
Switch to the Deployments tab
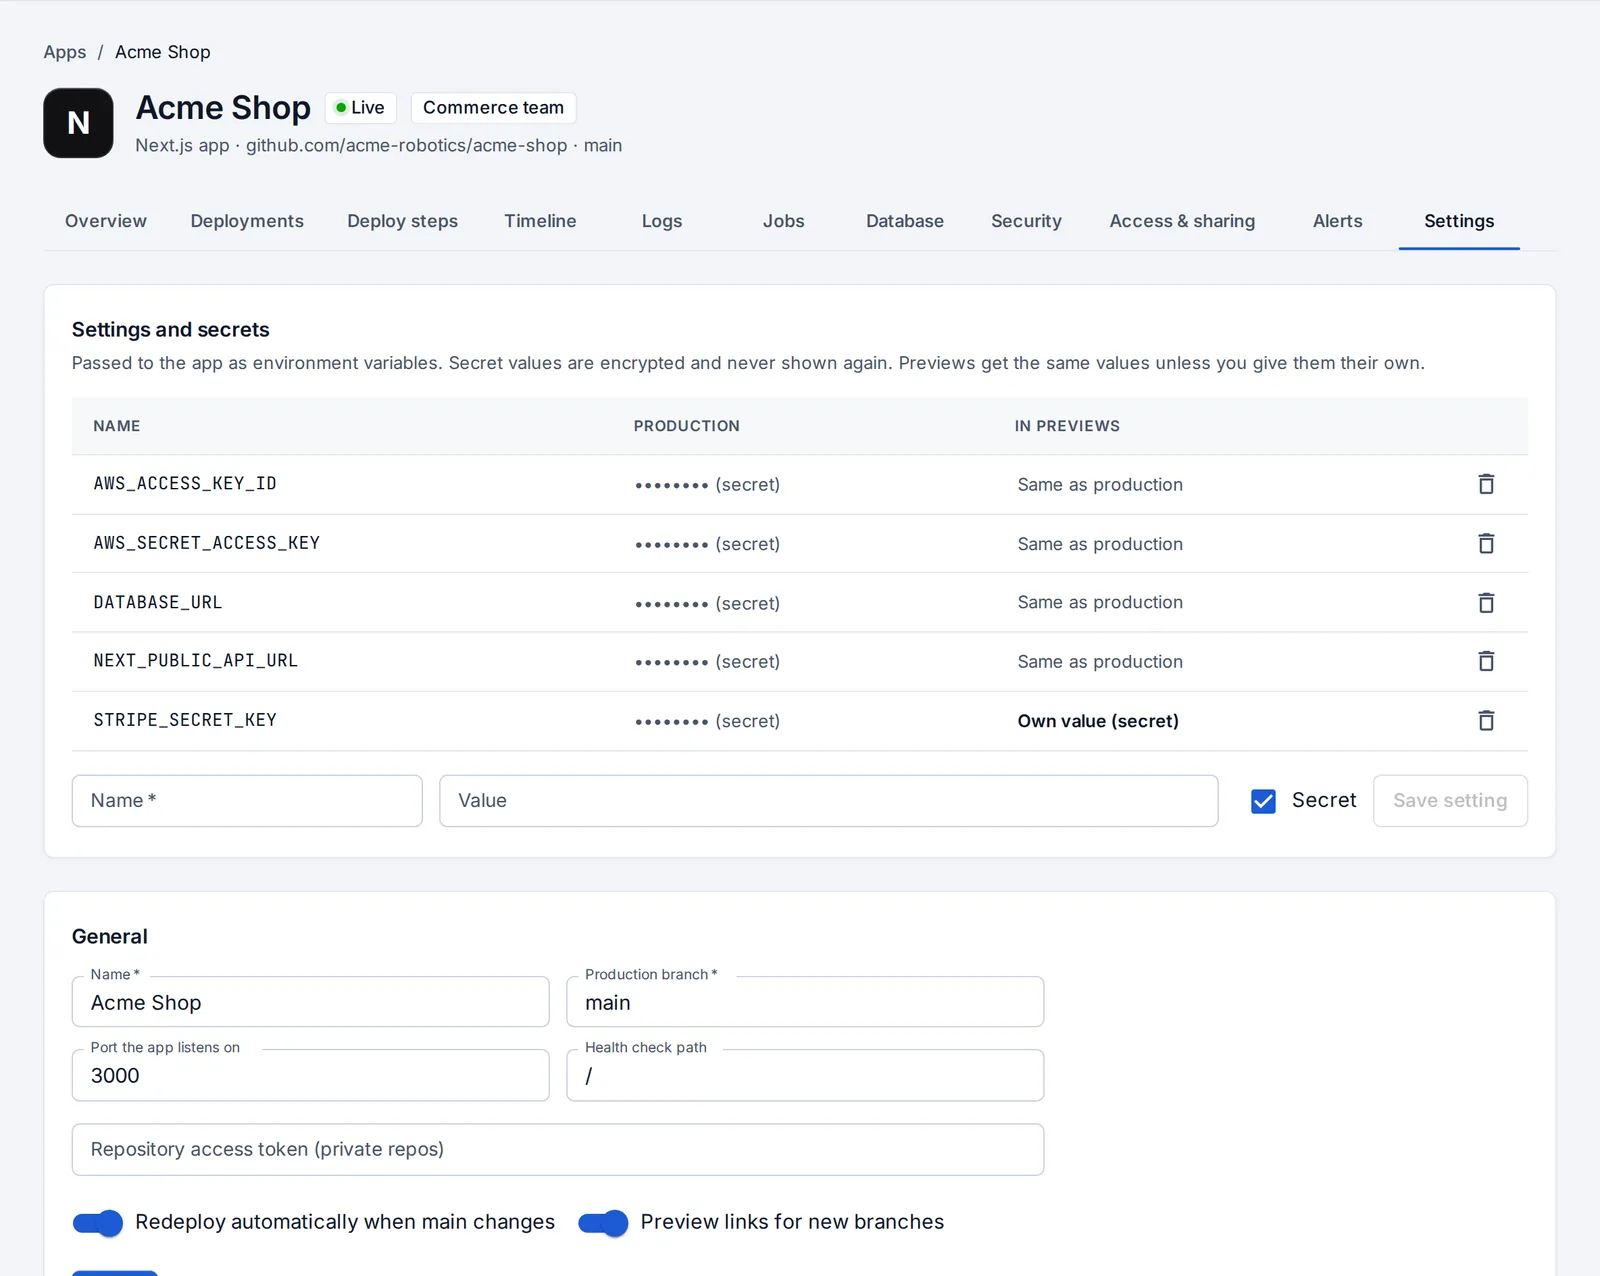247,221
